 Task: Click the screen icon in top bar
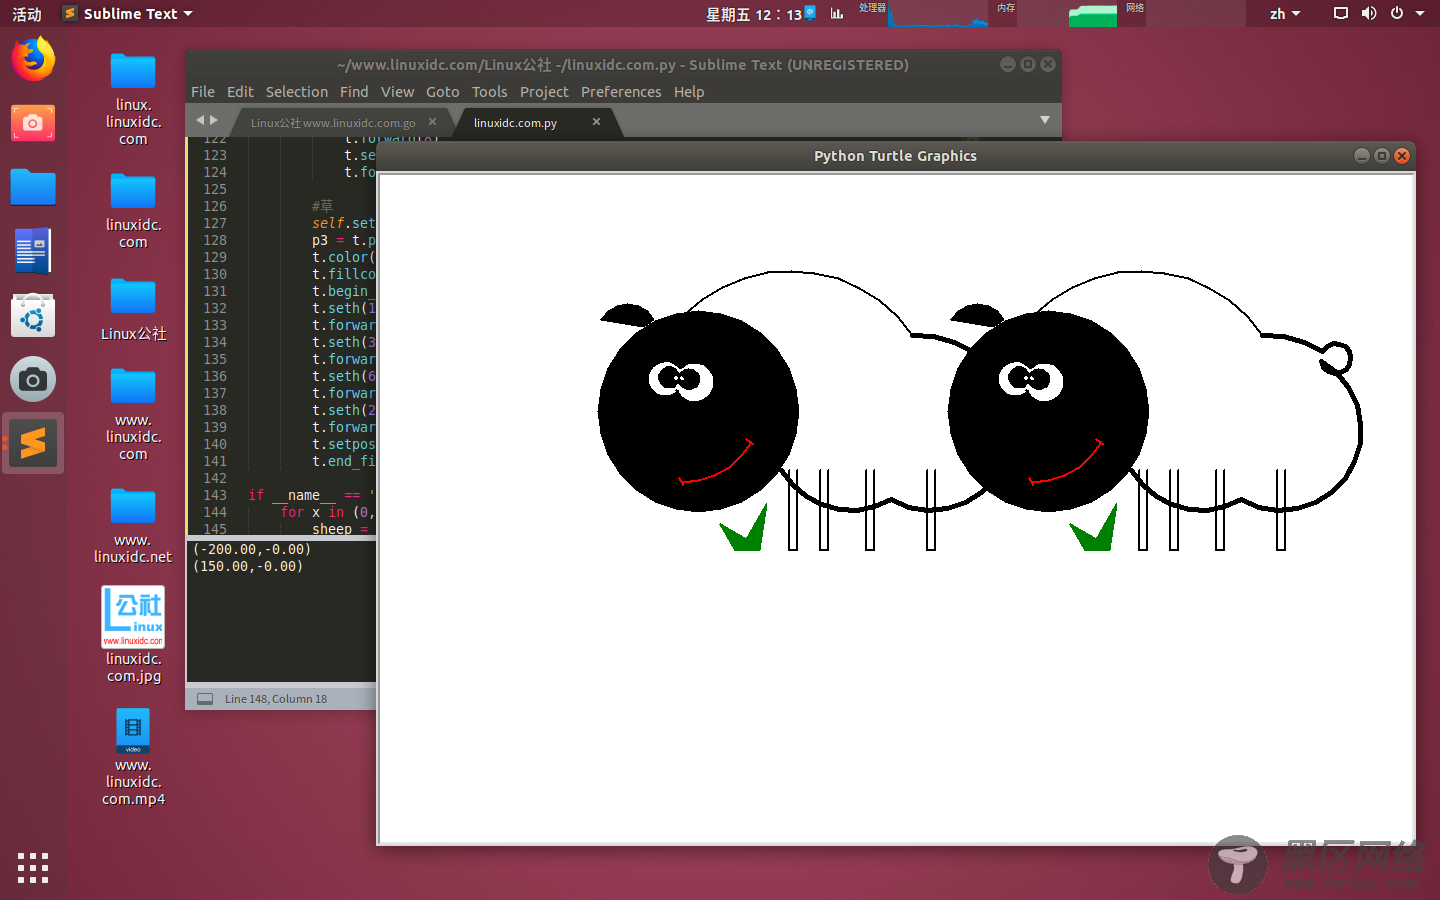tap(1341, 13)
